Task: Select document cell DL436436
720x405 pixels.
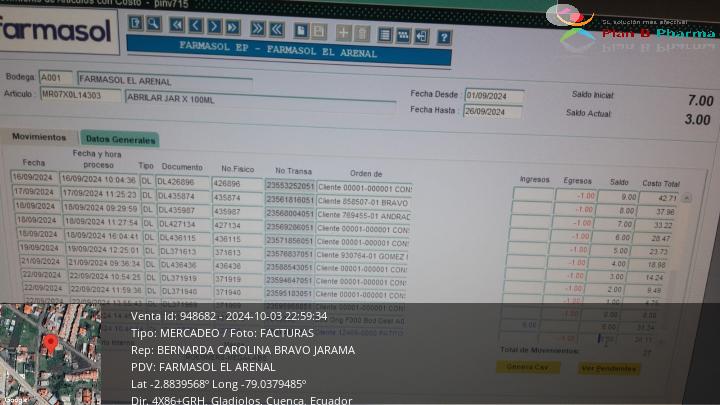Action: (186, 265)
